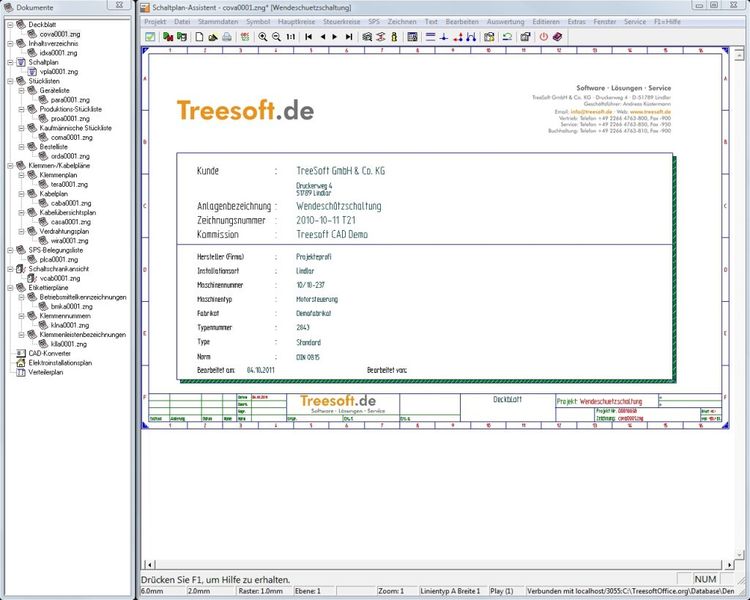The width and height of the screenshot is (750, 600).
Task: Click the Zoom: 1 status bar field
Action: pos(396,591)
